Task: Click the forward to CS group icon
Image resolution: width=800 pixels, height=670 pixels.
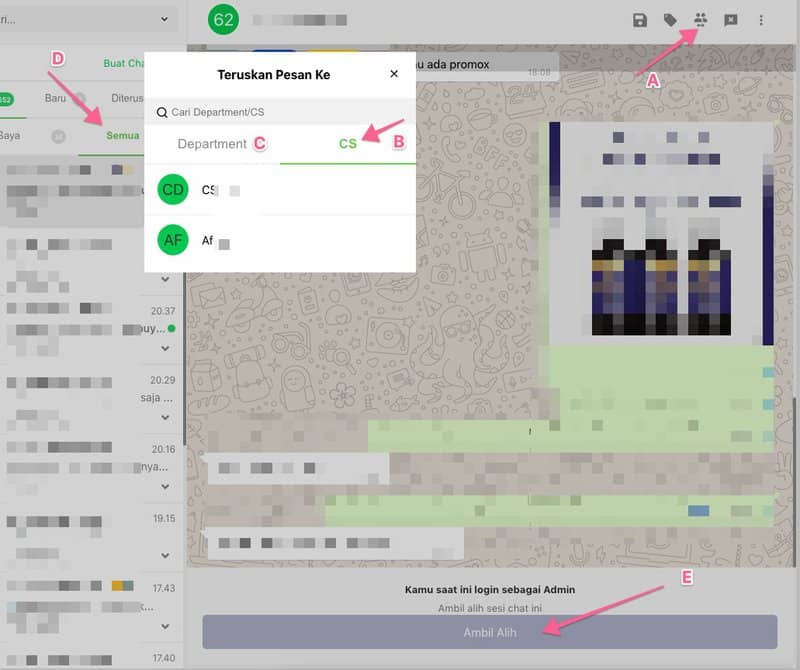Action: (x=701, y=20)
